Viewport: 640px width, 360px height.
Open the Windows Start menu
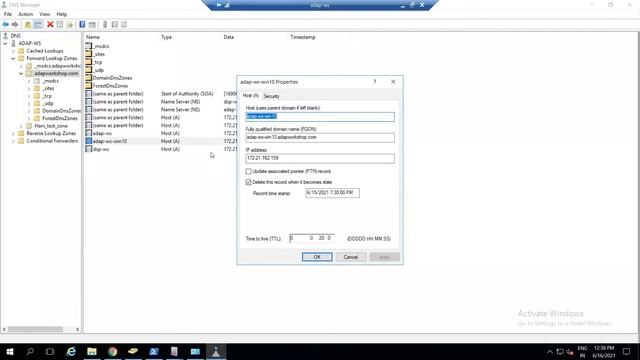pos(10,351)
